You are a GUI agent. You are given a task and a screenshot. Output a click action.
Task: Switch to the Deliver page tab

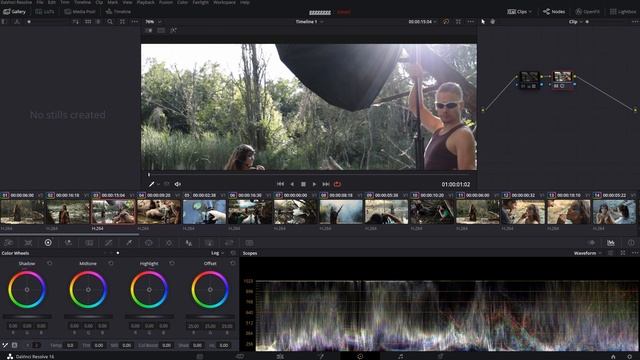click(440, 357)
